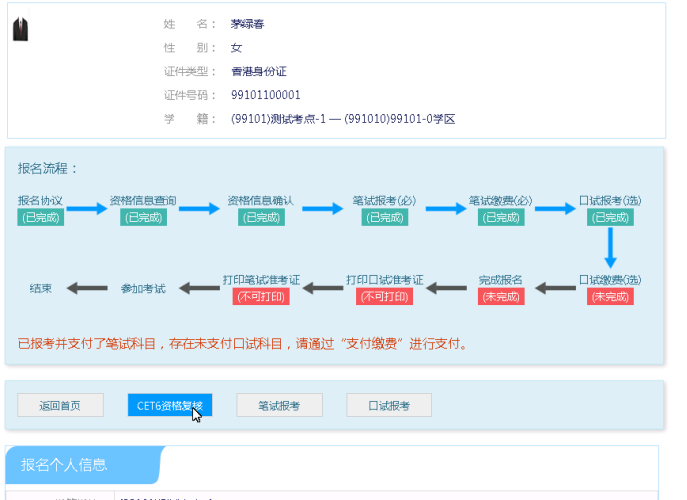Open the CET6资格复核 button
This screenshot has width=687, height=500.
169,405
